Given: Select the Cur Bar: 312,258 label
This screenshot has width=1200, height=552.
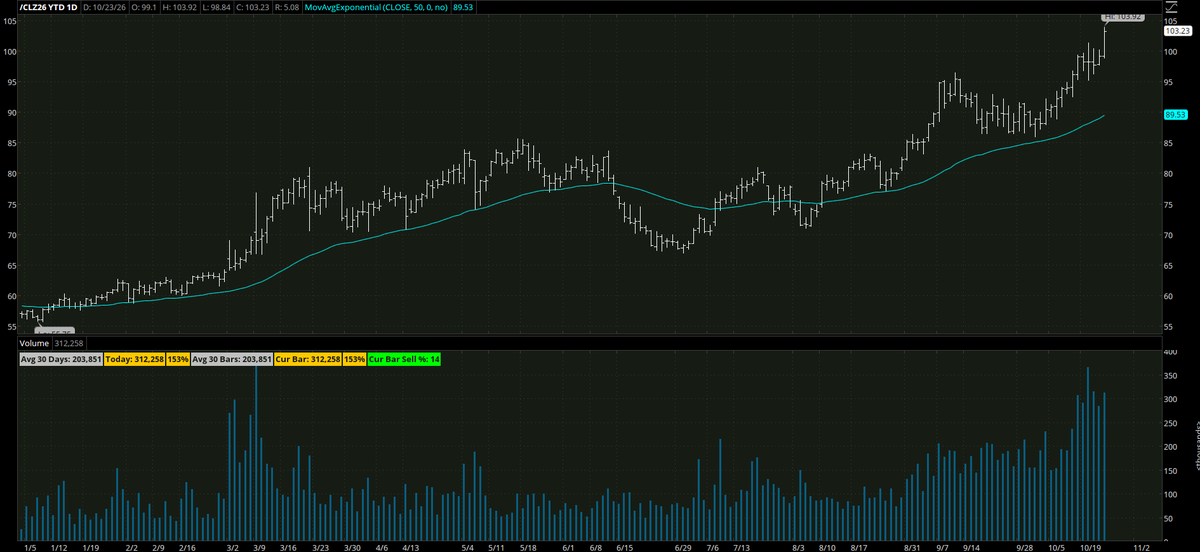Looking at the screenshot, I should click(309, 359).
